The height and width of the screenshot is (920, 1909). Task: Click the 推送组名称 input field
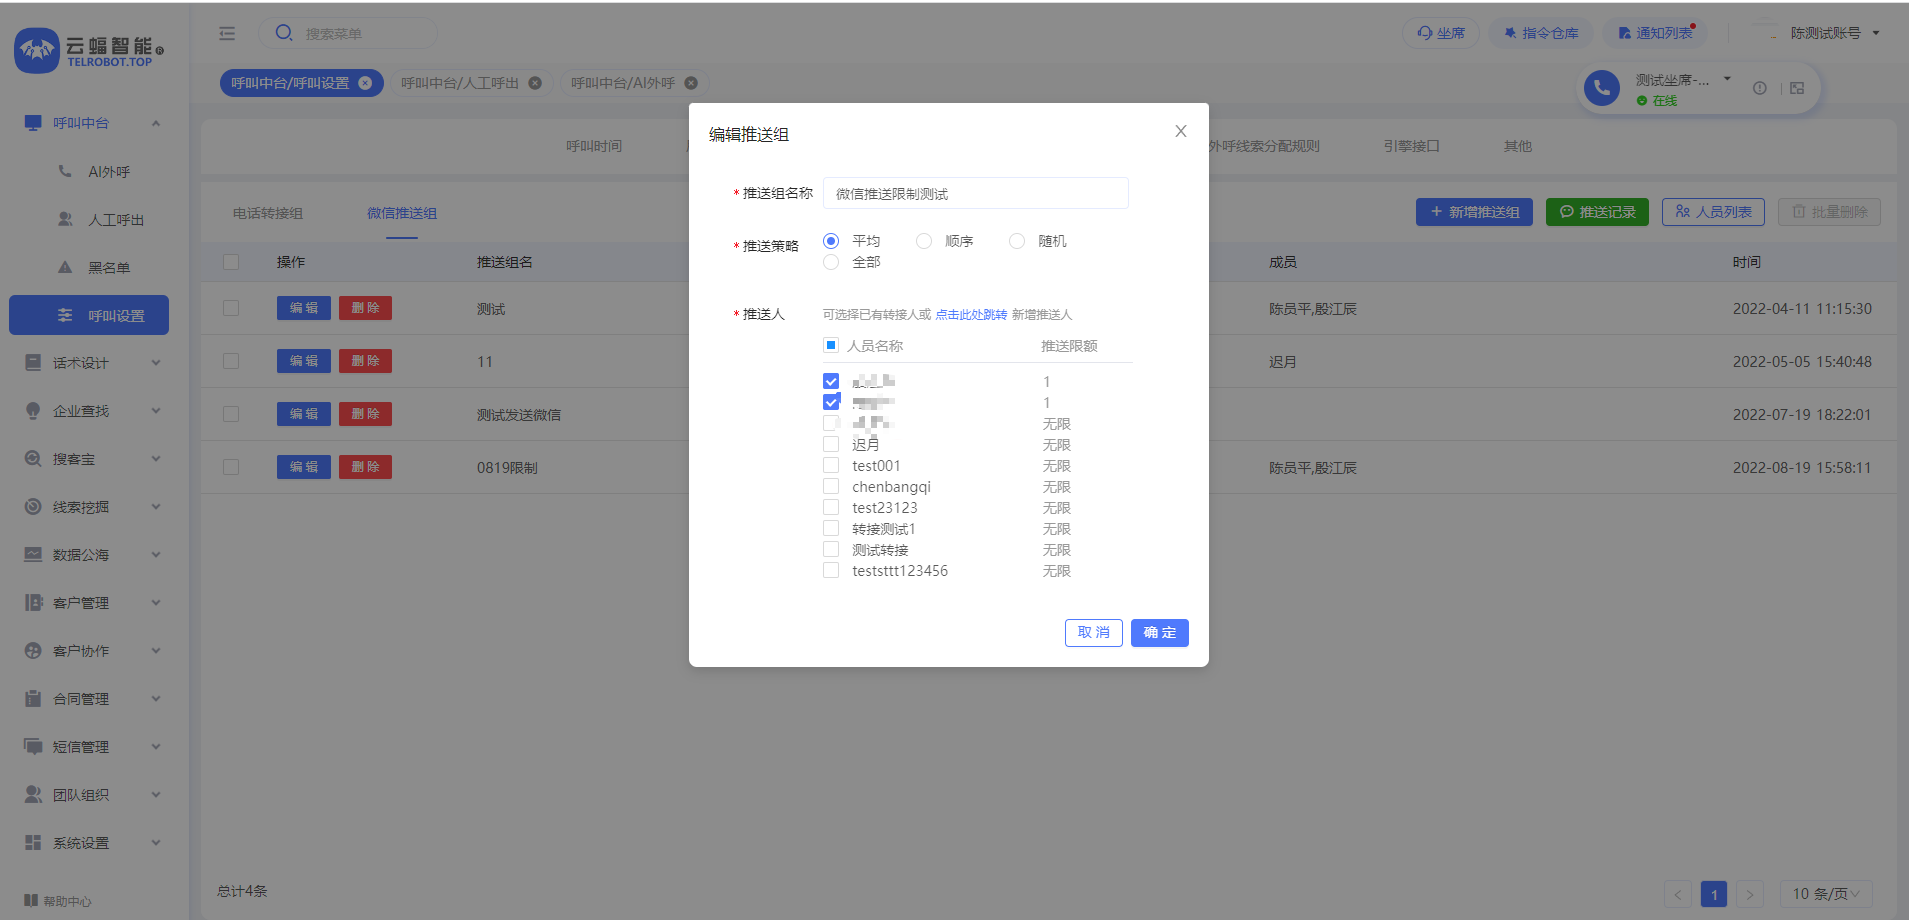pos(976,193)
